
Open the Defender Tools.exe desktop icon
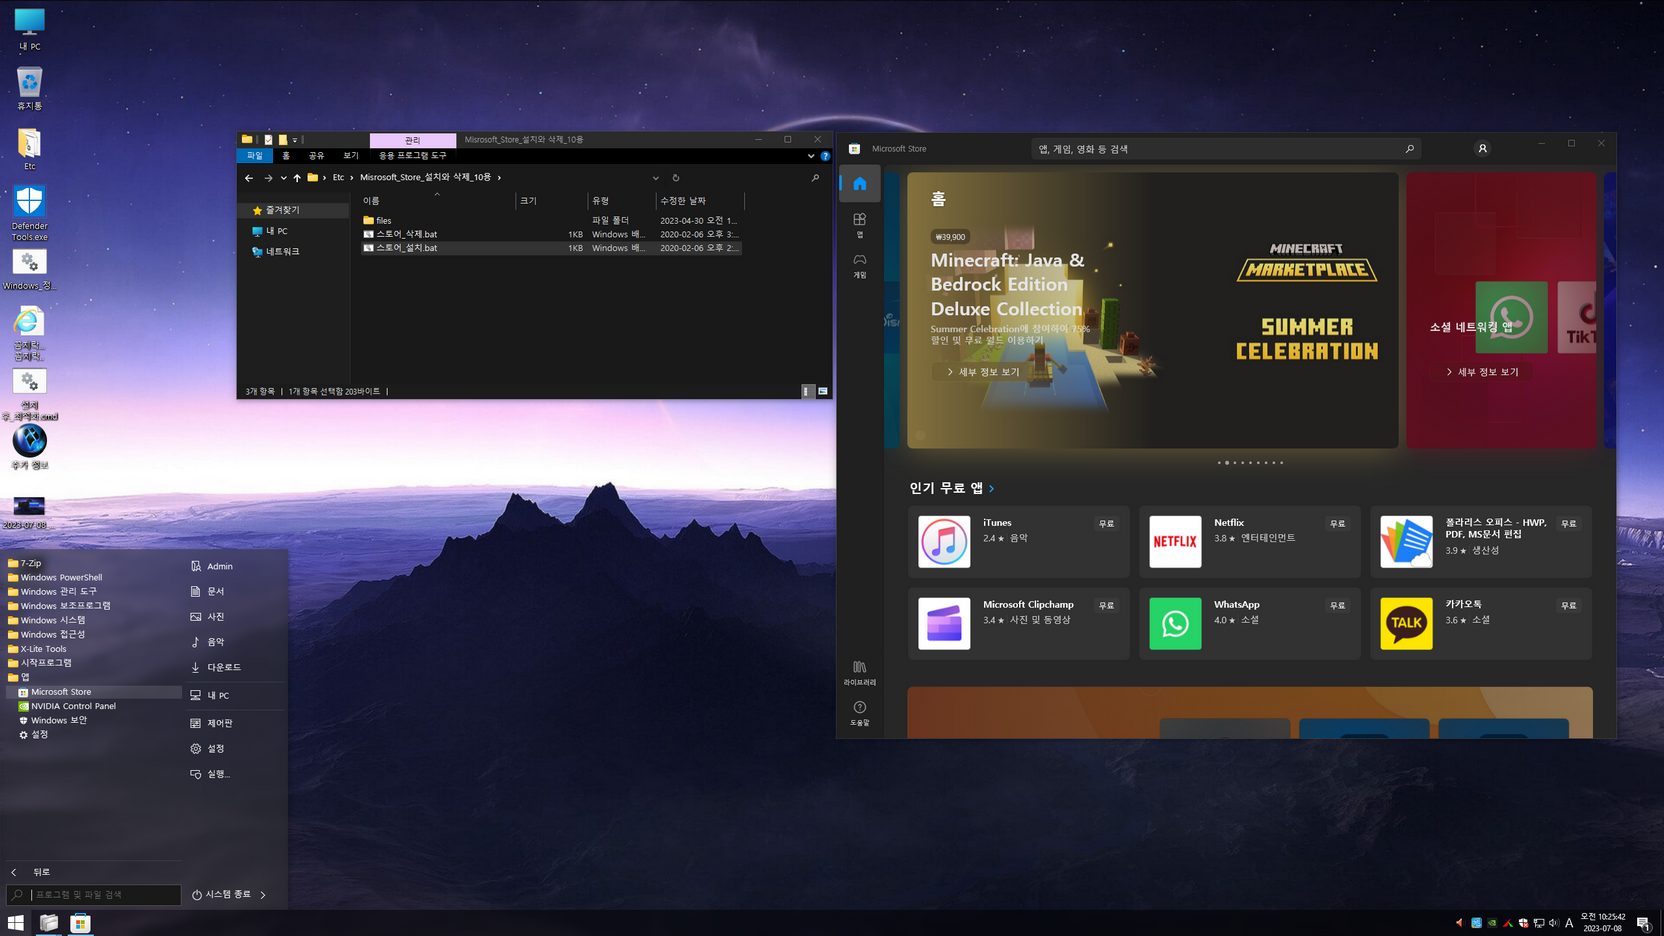tap(29, 213)
